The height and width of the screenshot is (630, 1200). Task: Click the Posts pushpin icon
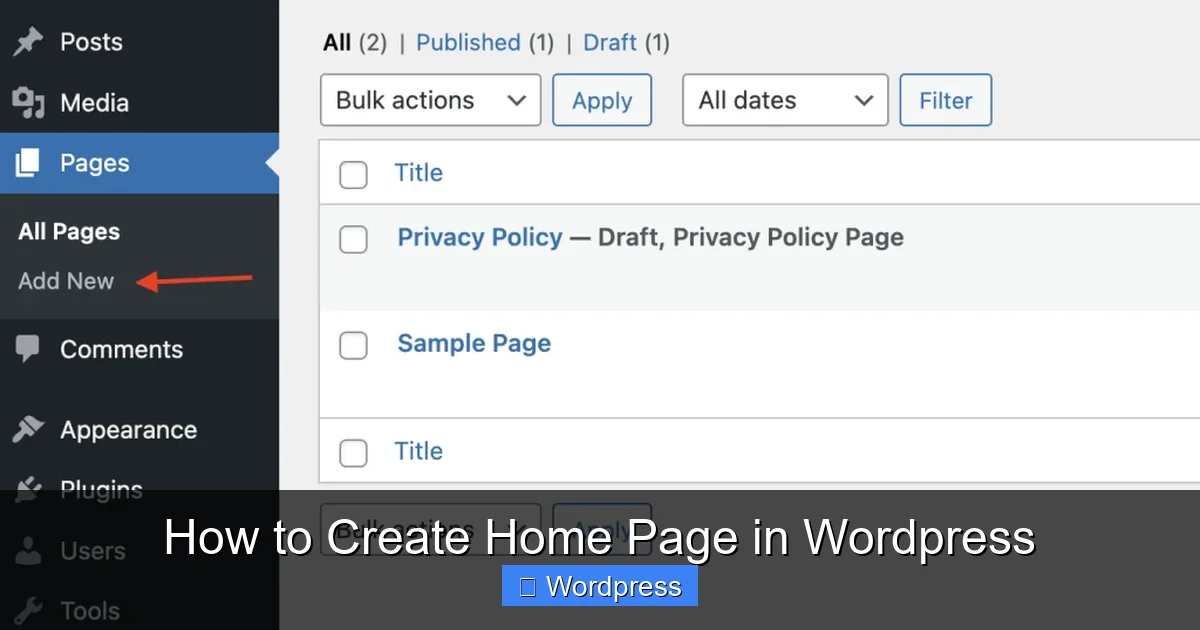(x=28, y=42)
